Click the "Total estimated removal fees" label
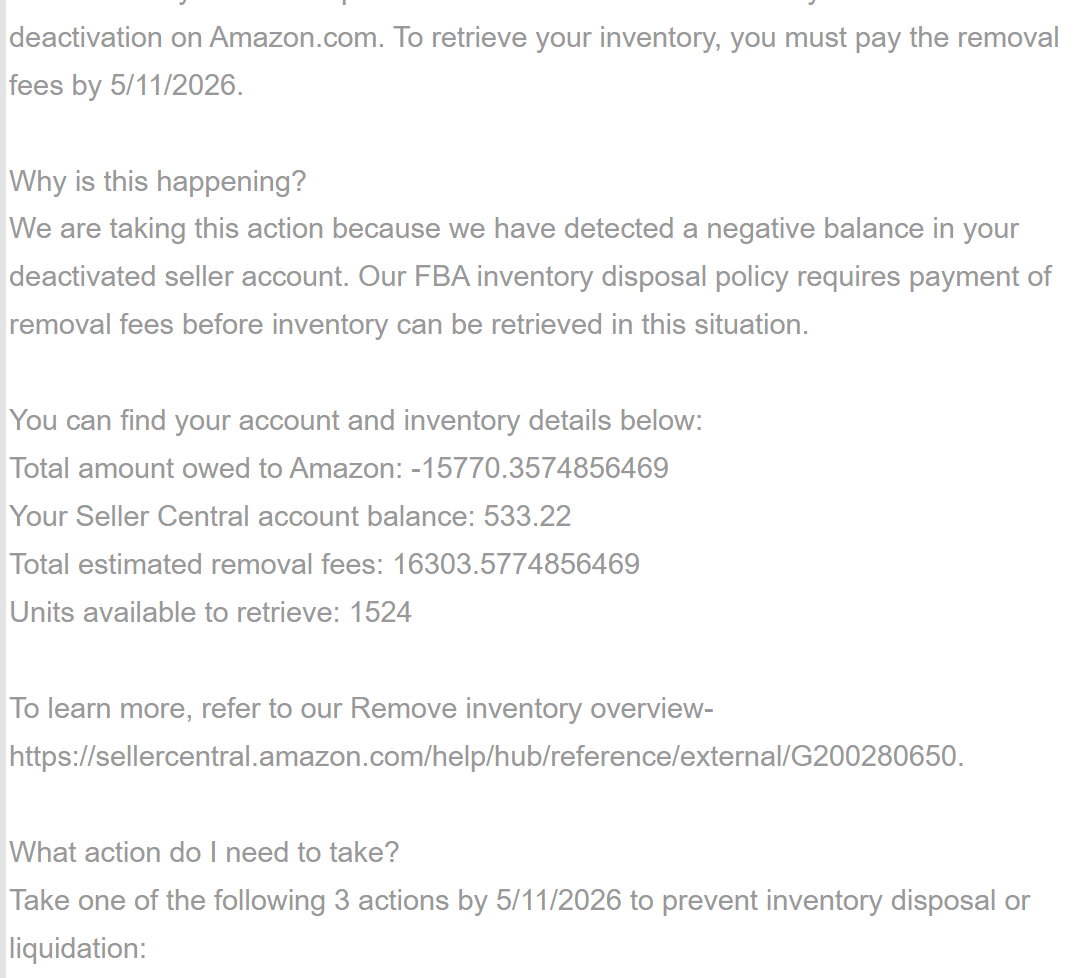This screenshot has width=1082, height=978. [196, 565]
